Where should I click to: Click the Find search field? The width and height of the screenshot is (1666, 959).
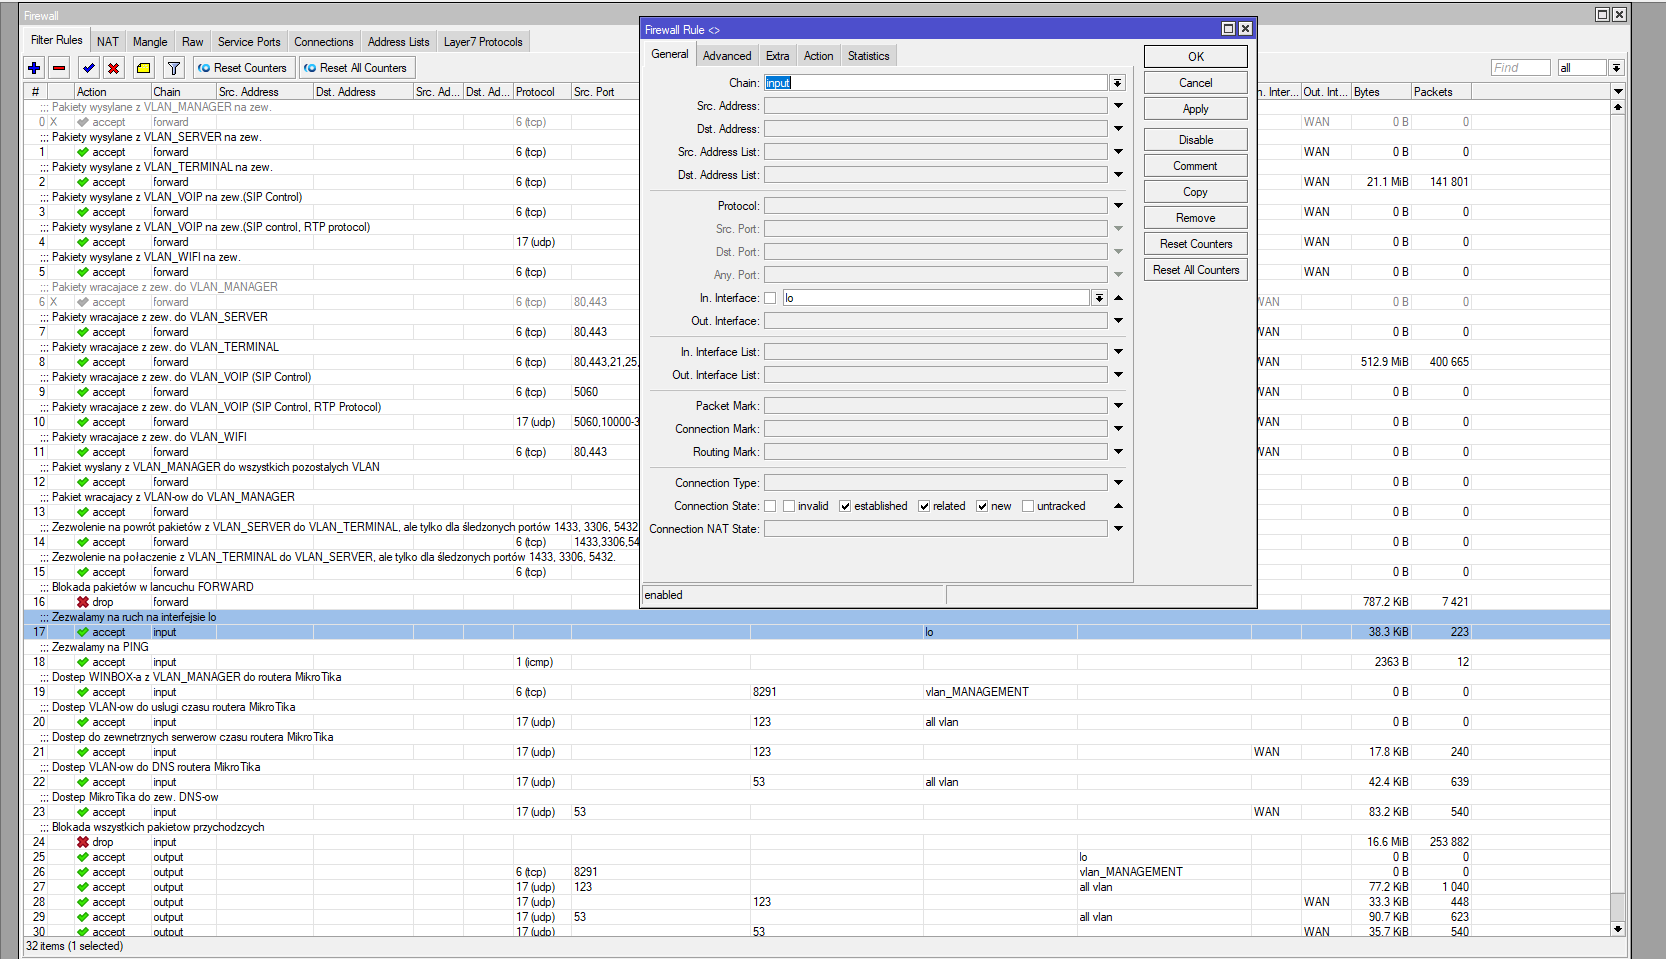coord(1520,68)
